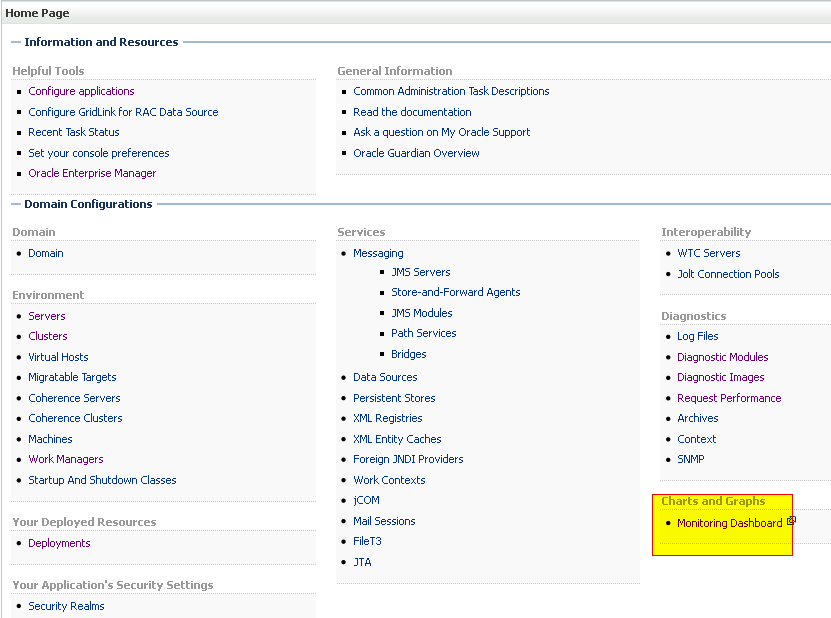Click the SNMP diagnostics link

pyautogui.click(x=690, y=459)
